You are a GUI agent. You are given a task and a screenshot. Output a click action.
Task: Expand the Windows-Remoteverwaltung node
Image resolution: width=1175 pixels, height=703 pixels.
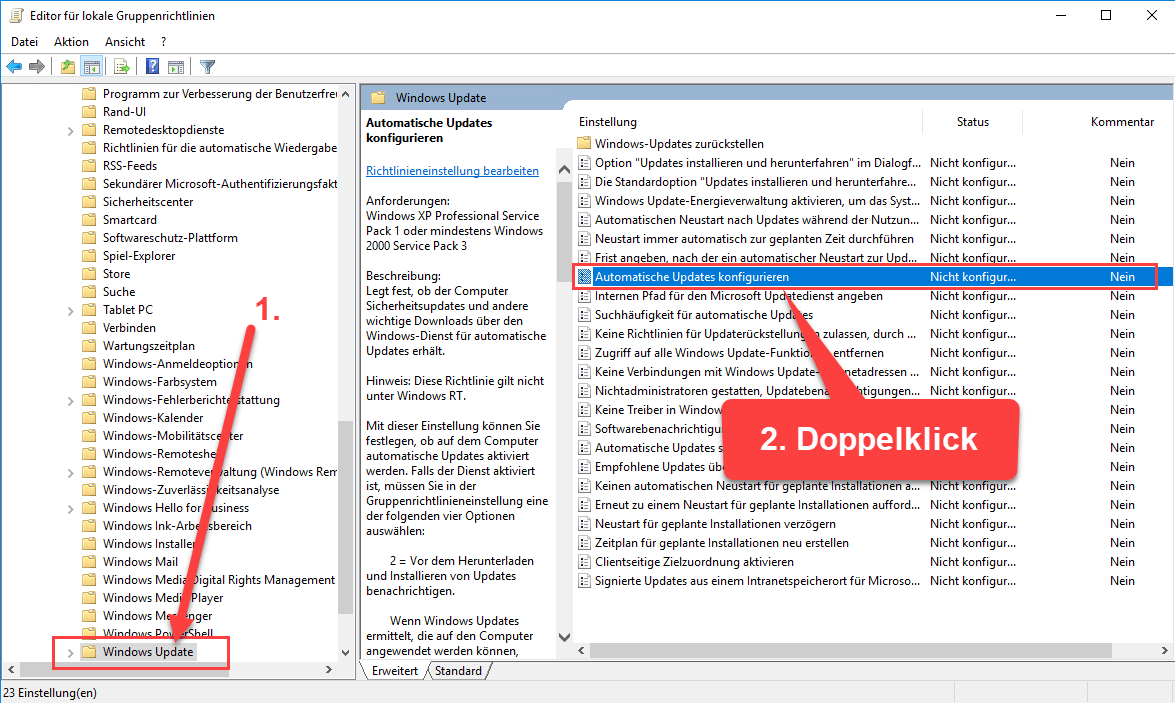pyautogui.click(x=70, y=472)
